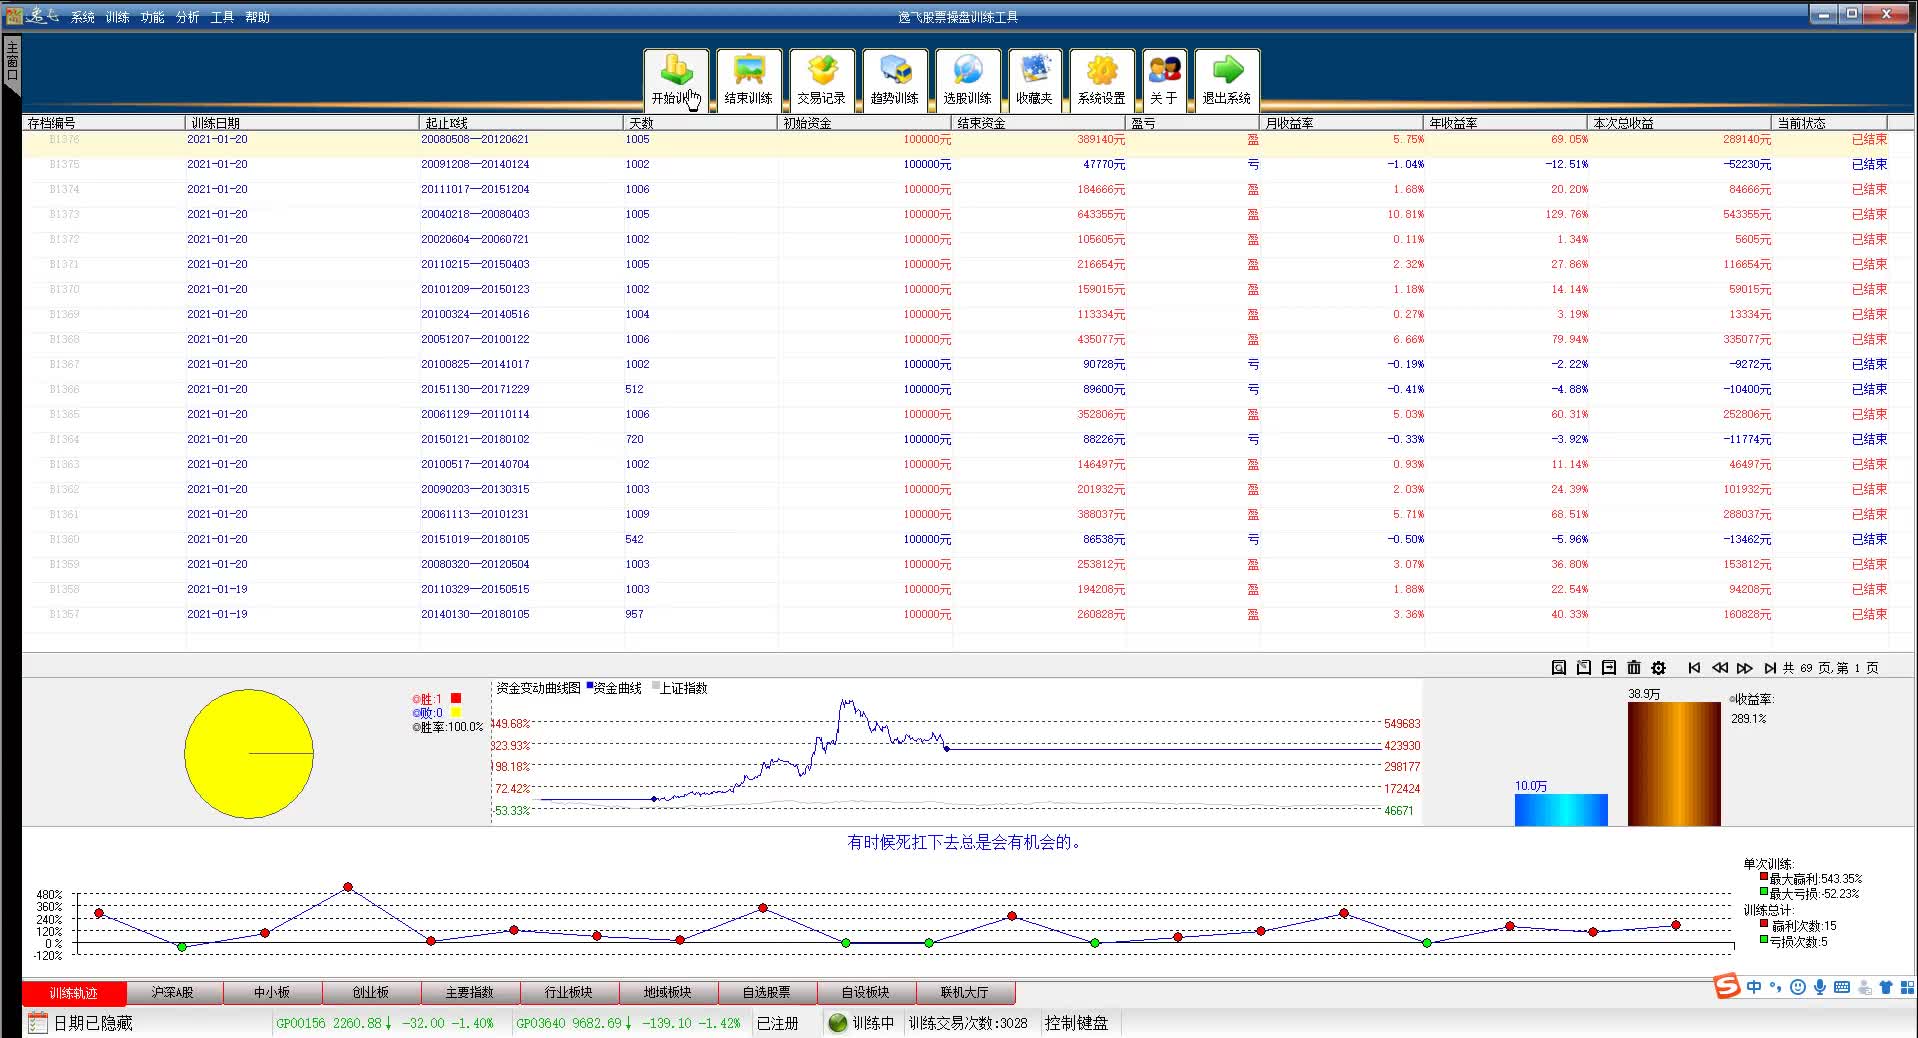
Task: Go to the first page of records
Action: coord(1694,668)
